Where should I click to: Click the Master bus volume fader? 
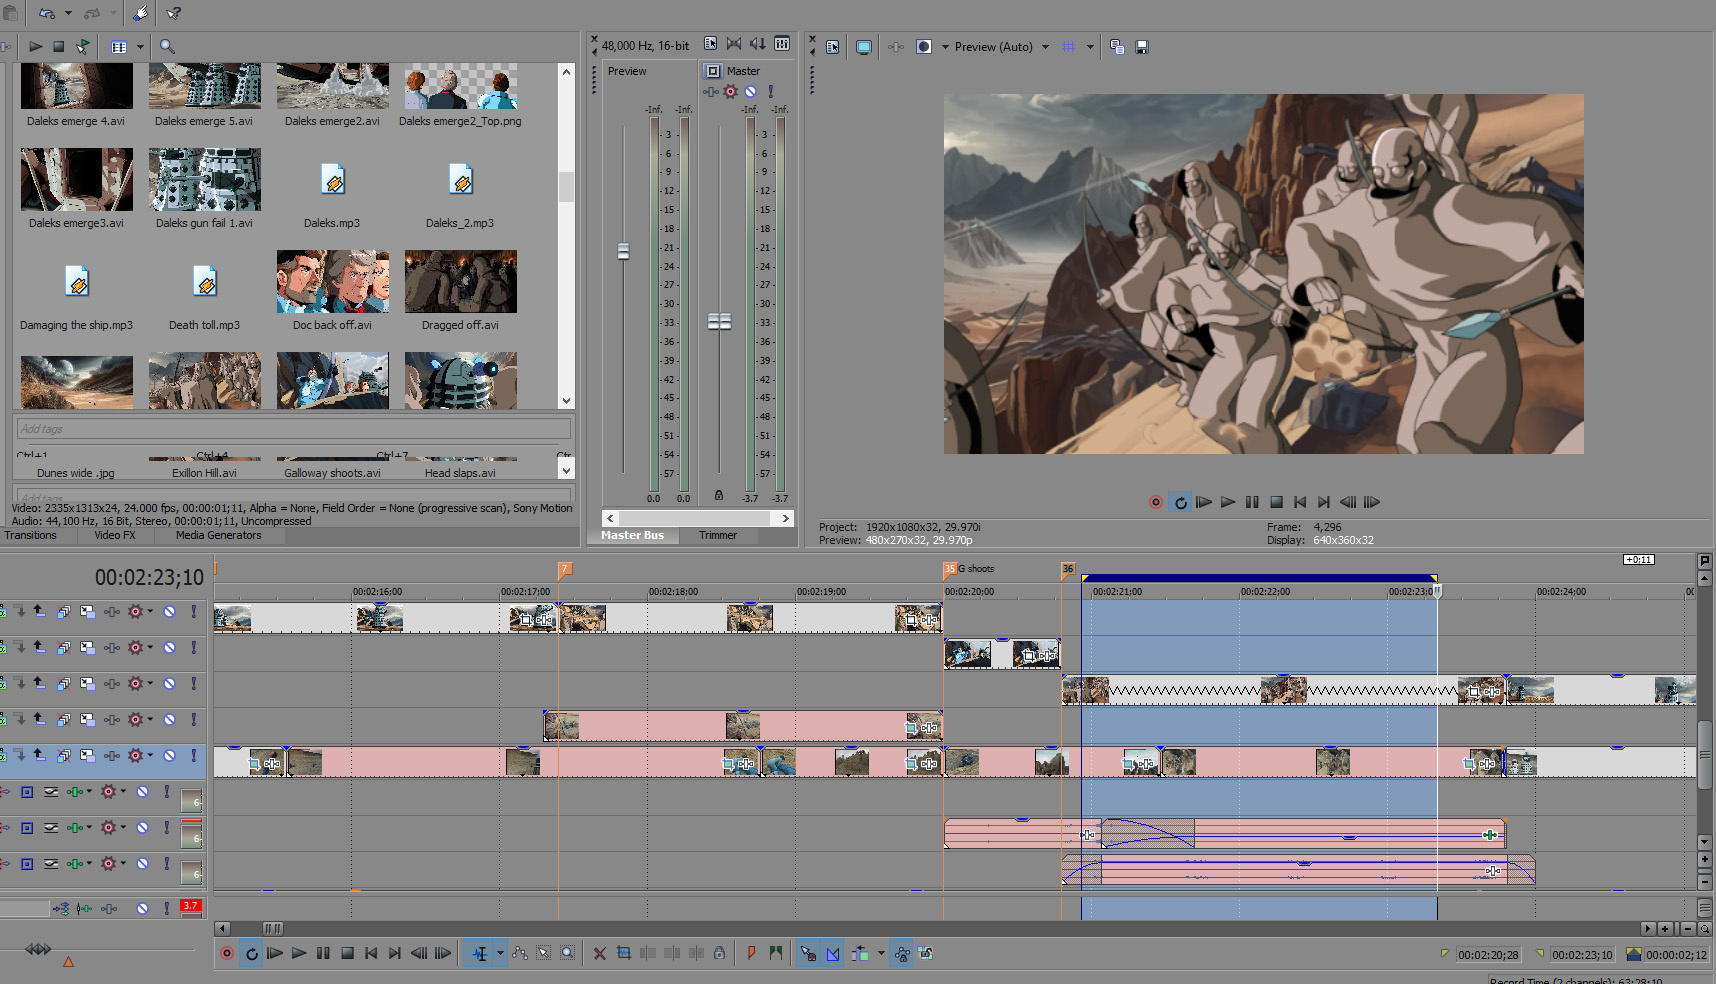pos(719,321)
